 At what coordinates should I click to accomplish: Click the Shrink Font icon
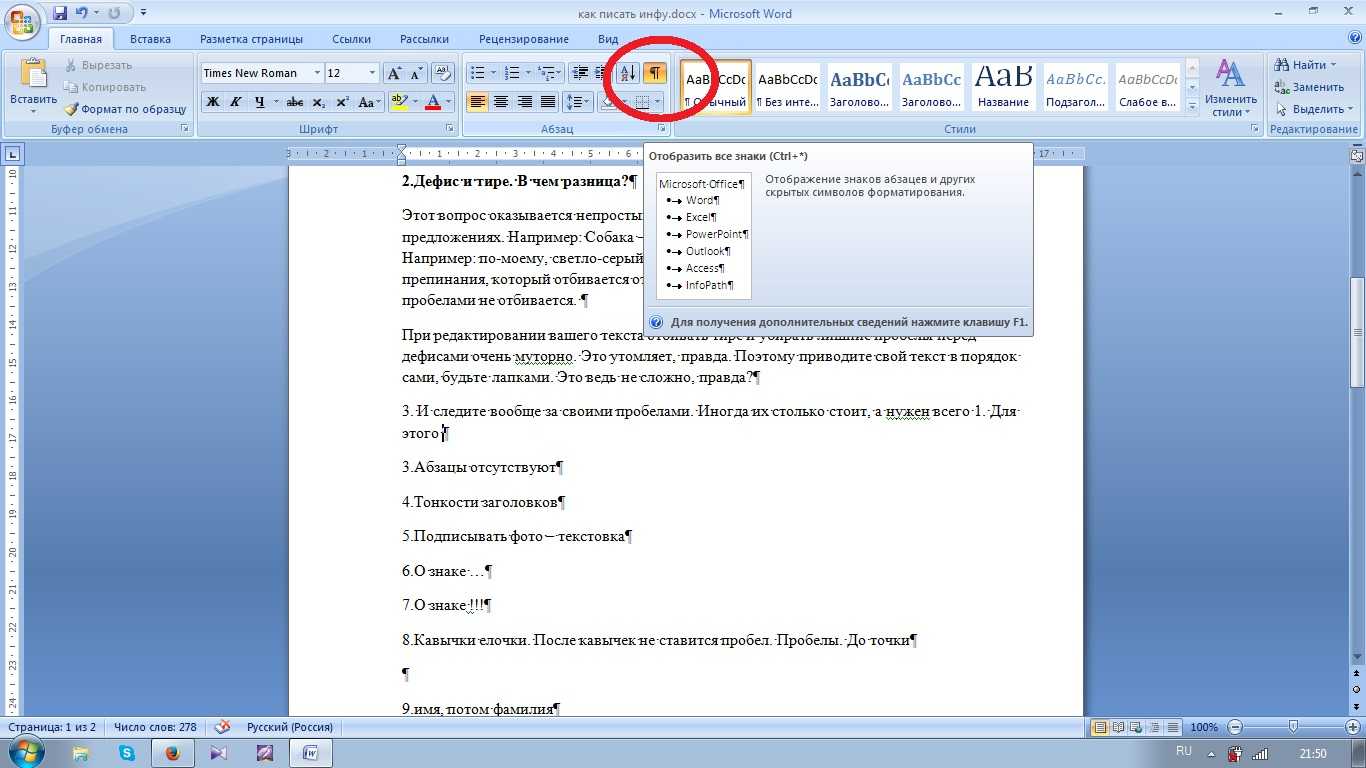pyautogui.click(x=416, y=73)
